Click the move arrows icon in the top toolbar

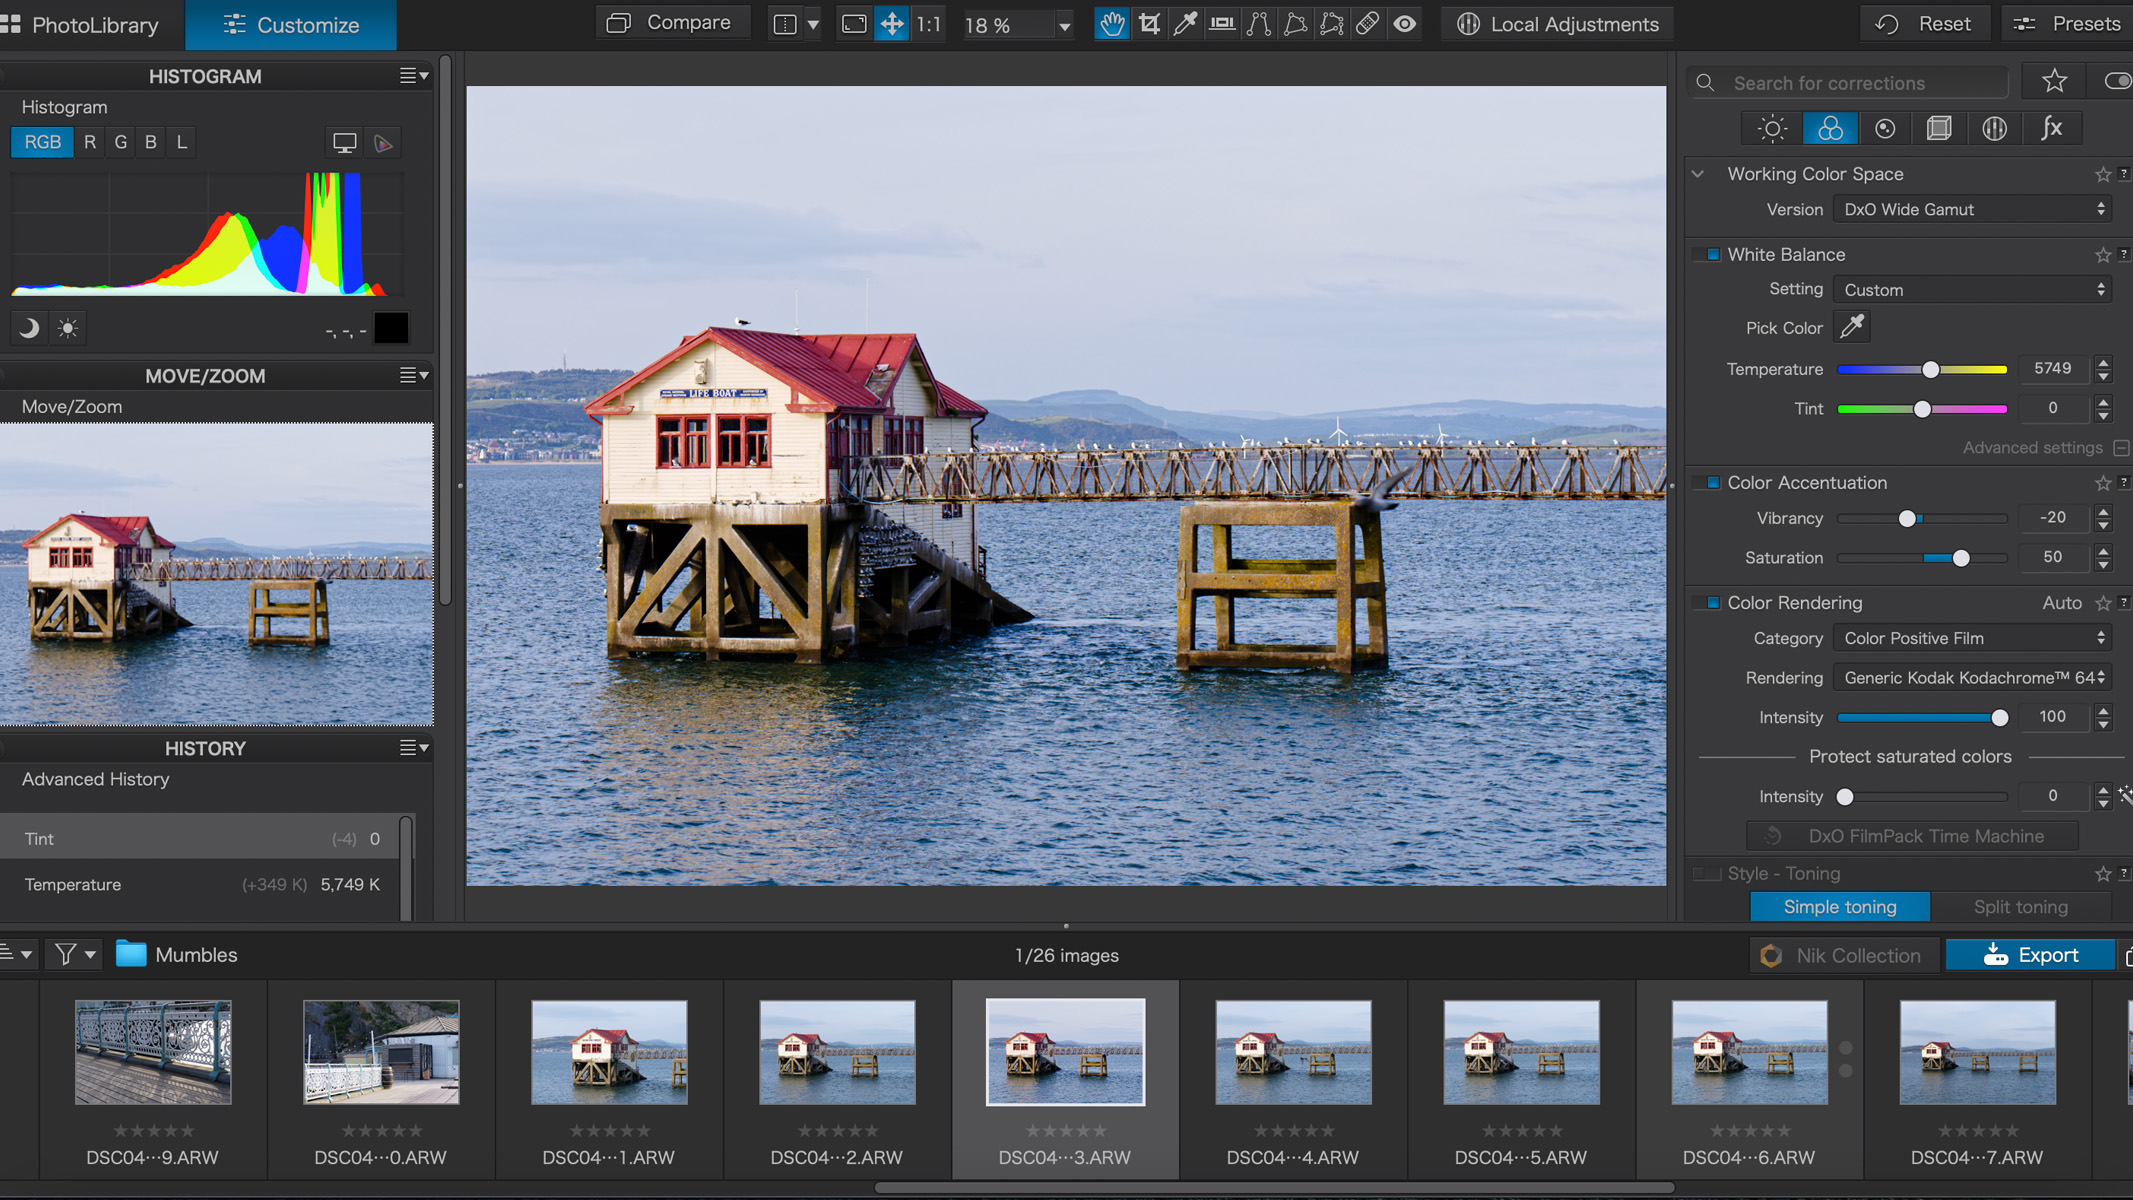[891, 24]
